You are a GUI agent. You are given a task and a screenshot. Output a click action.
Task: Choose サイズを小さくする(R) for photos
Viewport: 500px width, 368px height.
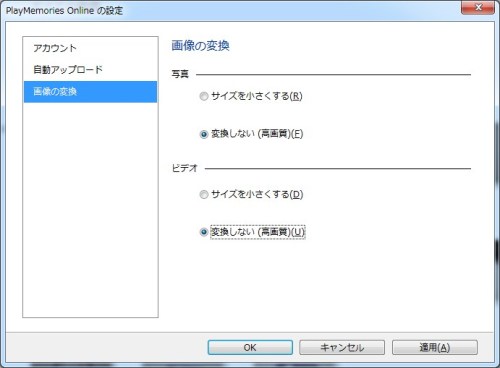[x=251, y=96]
